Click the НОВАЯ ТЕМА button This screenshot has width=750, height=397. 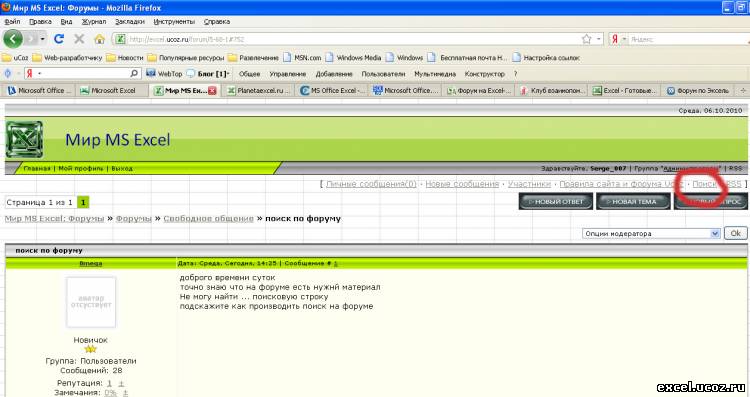(x=633, y=201)
